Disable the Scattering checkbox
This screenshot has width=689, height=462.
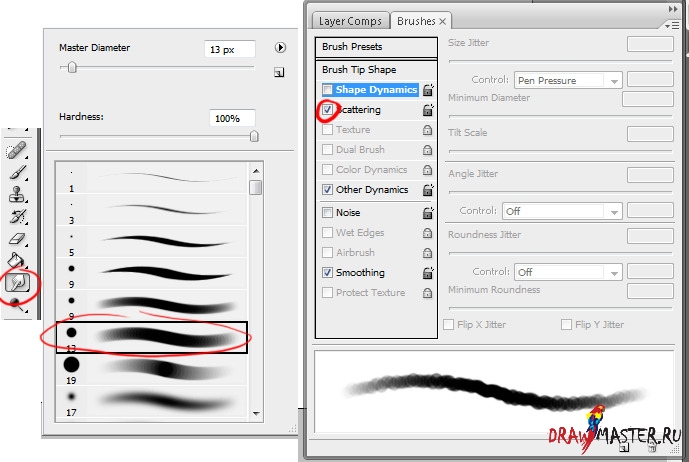[x=327, y=109]
